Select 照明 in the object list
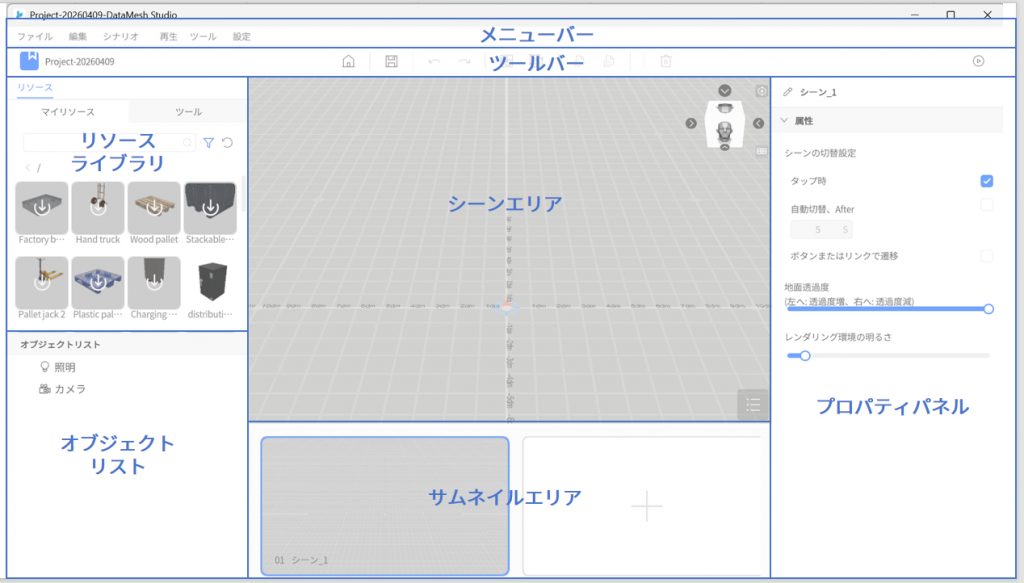Screen dimensions: 1024x583 click(x=63, y=367)
